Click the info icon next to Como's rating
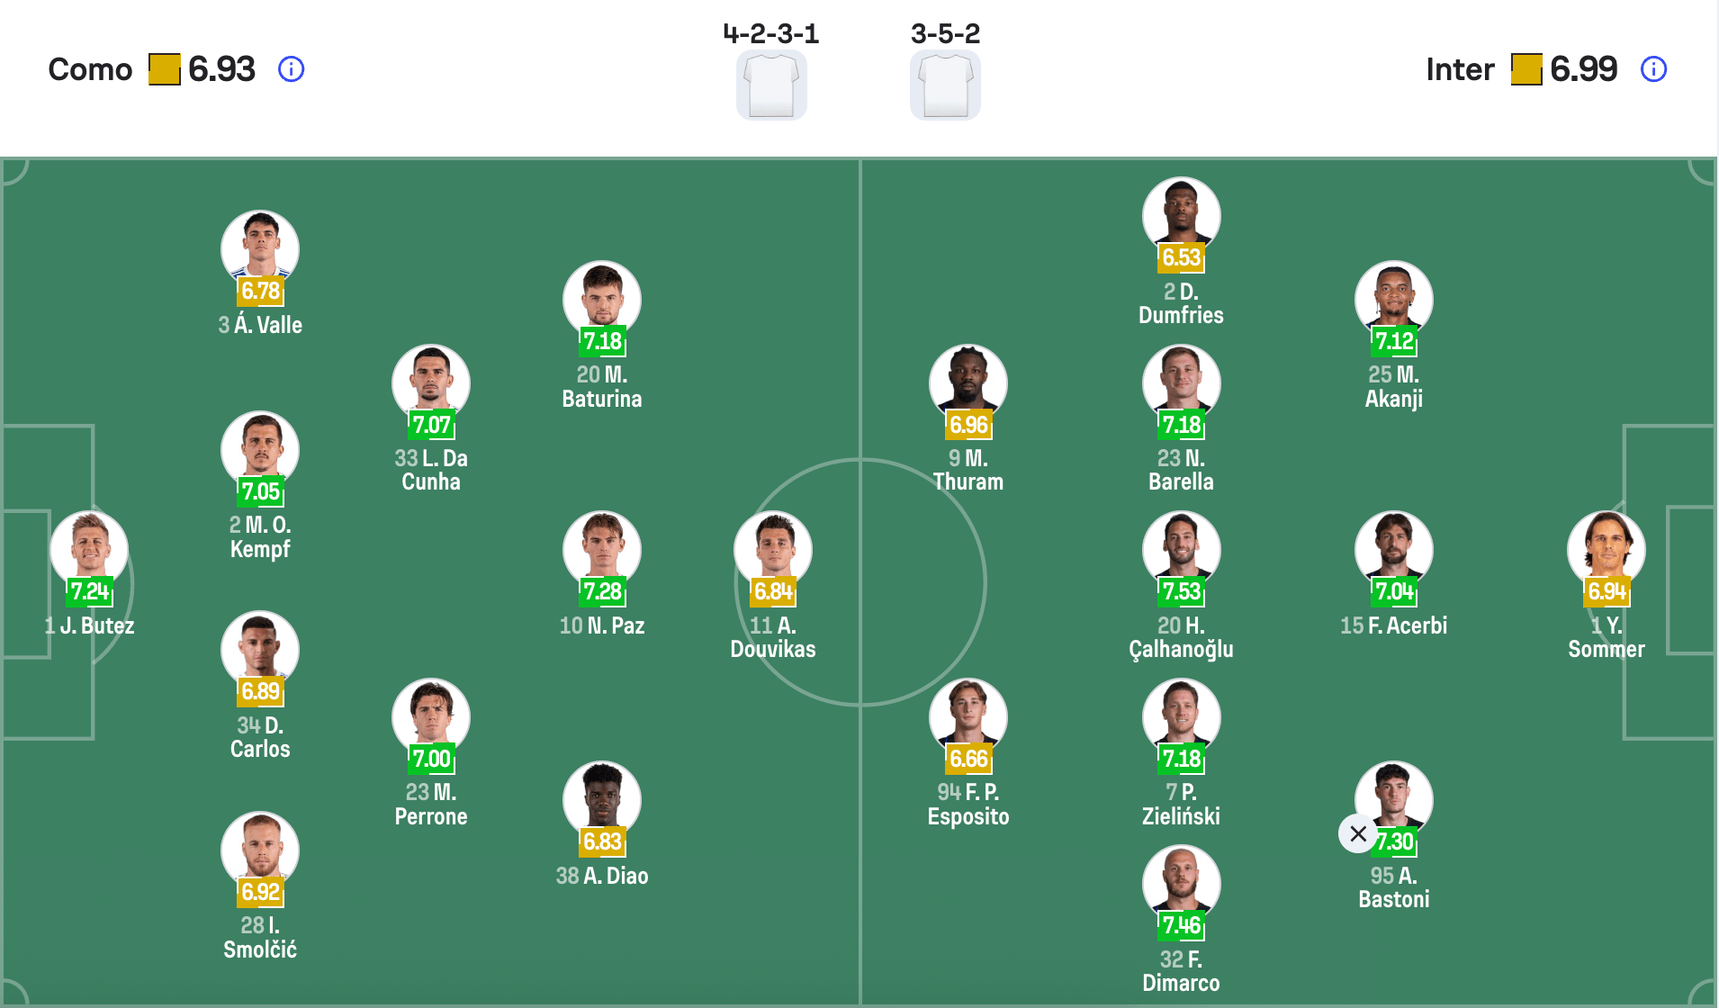This screenshot has width=1719, height=1008. (290, 69)
